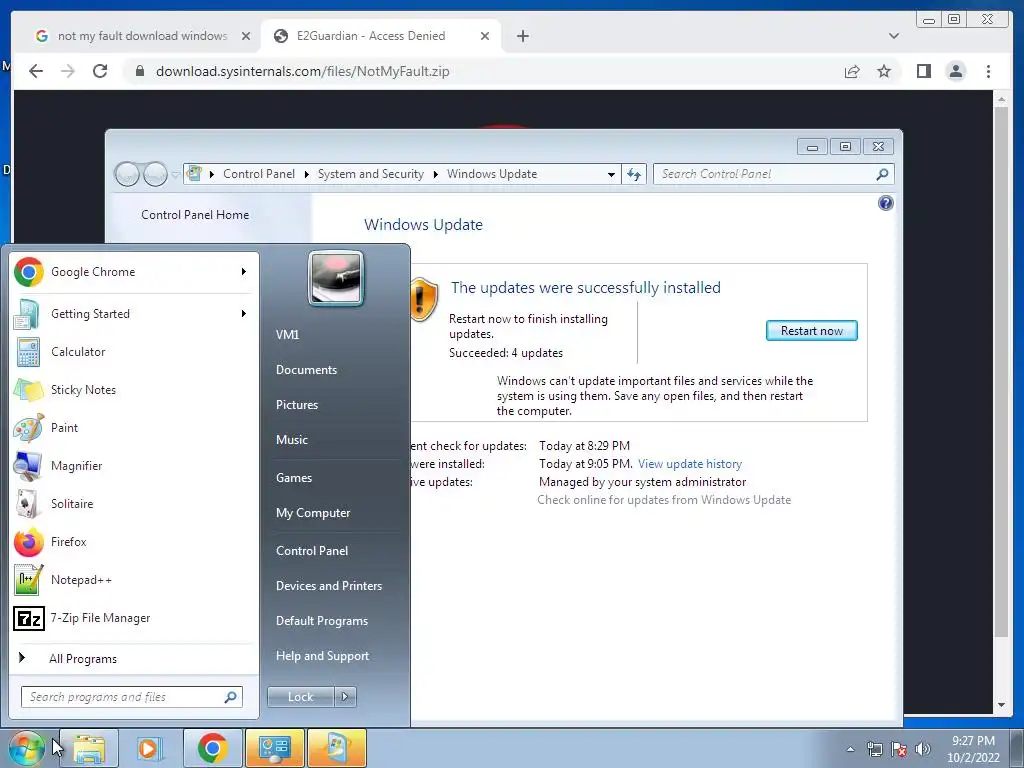
Task: Click the Windows Start orb button
Action: (x=26, y=748)
